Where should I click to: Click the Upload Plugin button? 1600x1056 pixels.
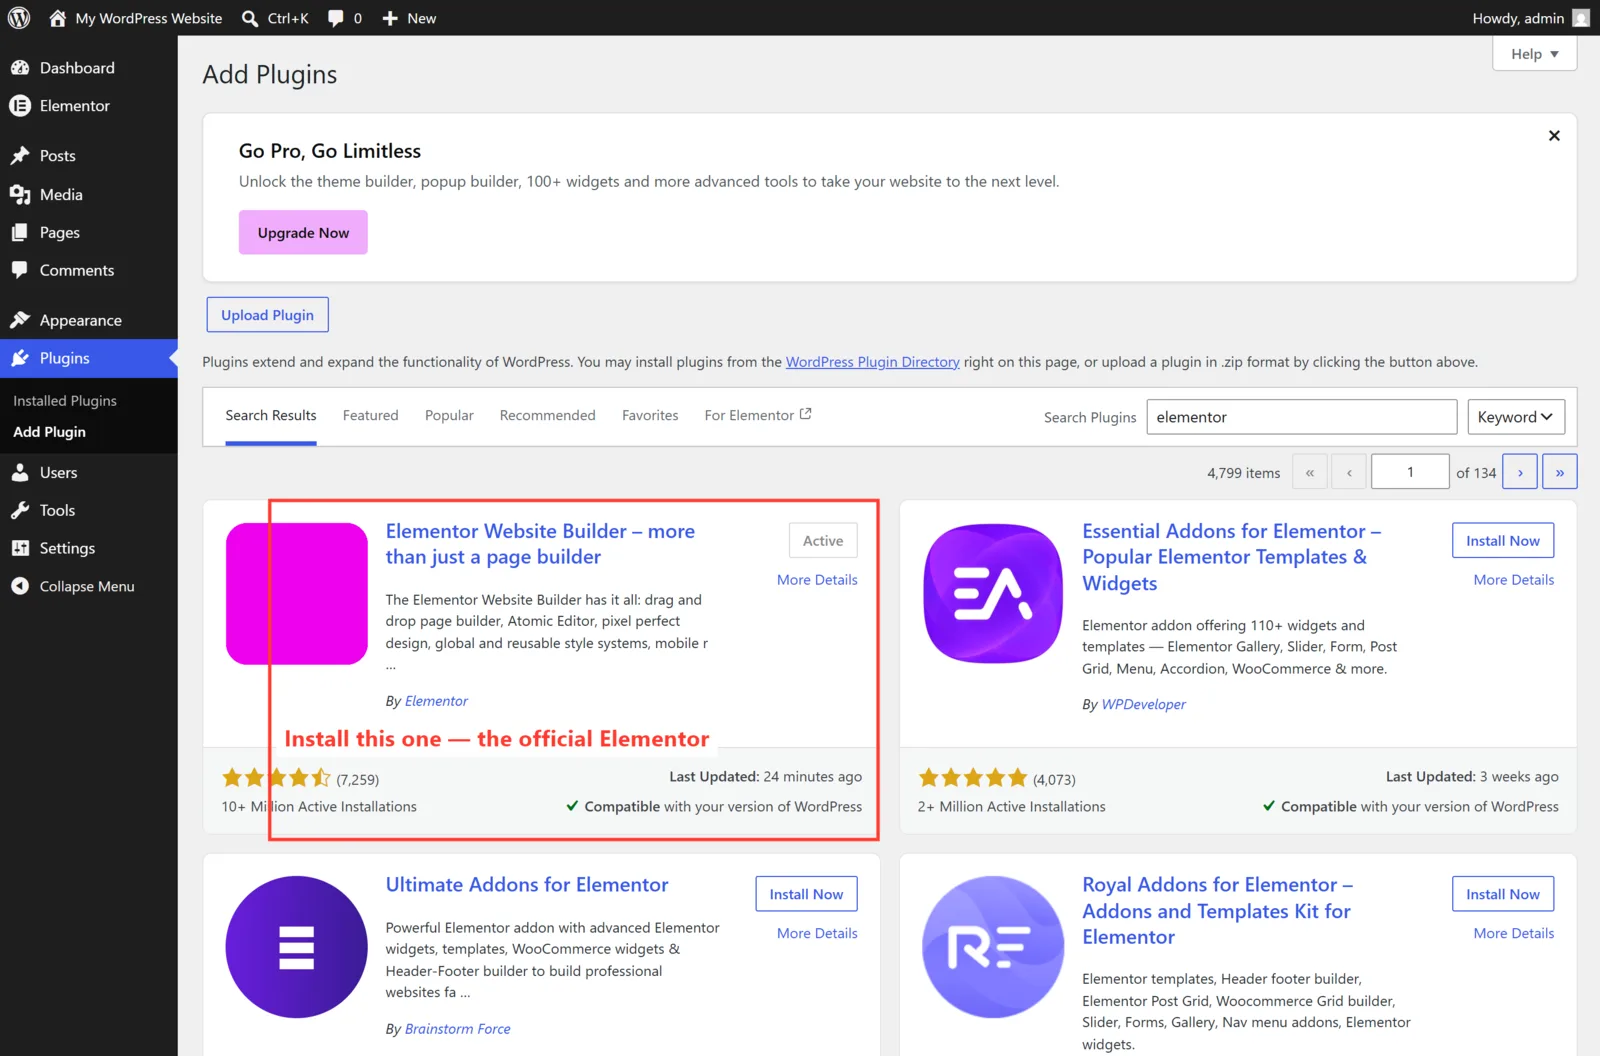tap(267, 315)
